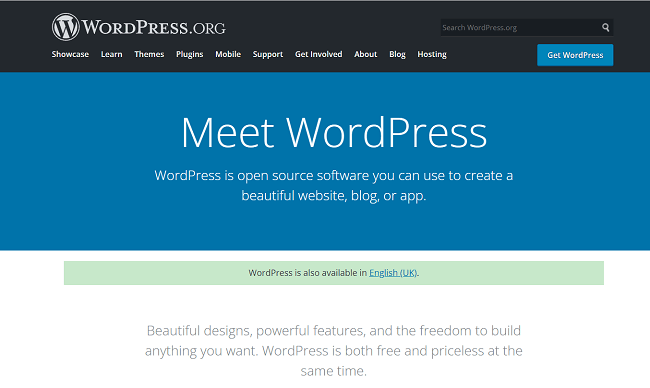Visit the Get Involved page
This screenshot has width=650, height=388.
[319, 54]
